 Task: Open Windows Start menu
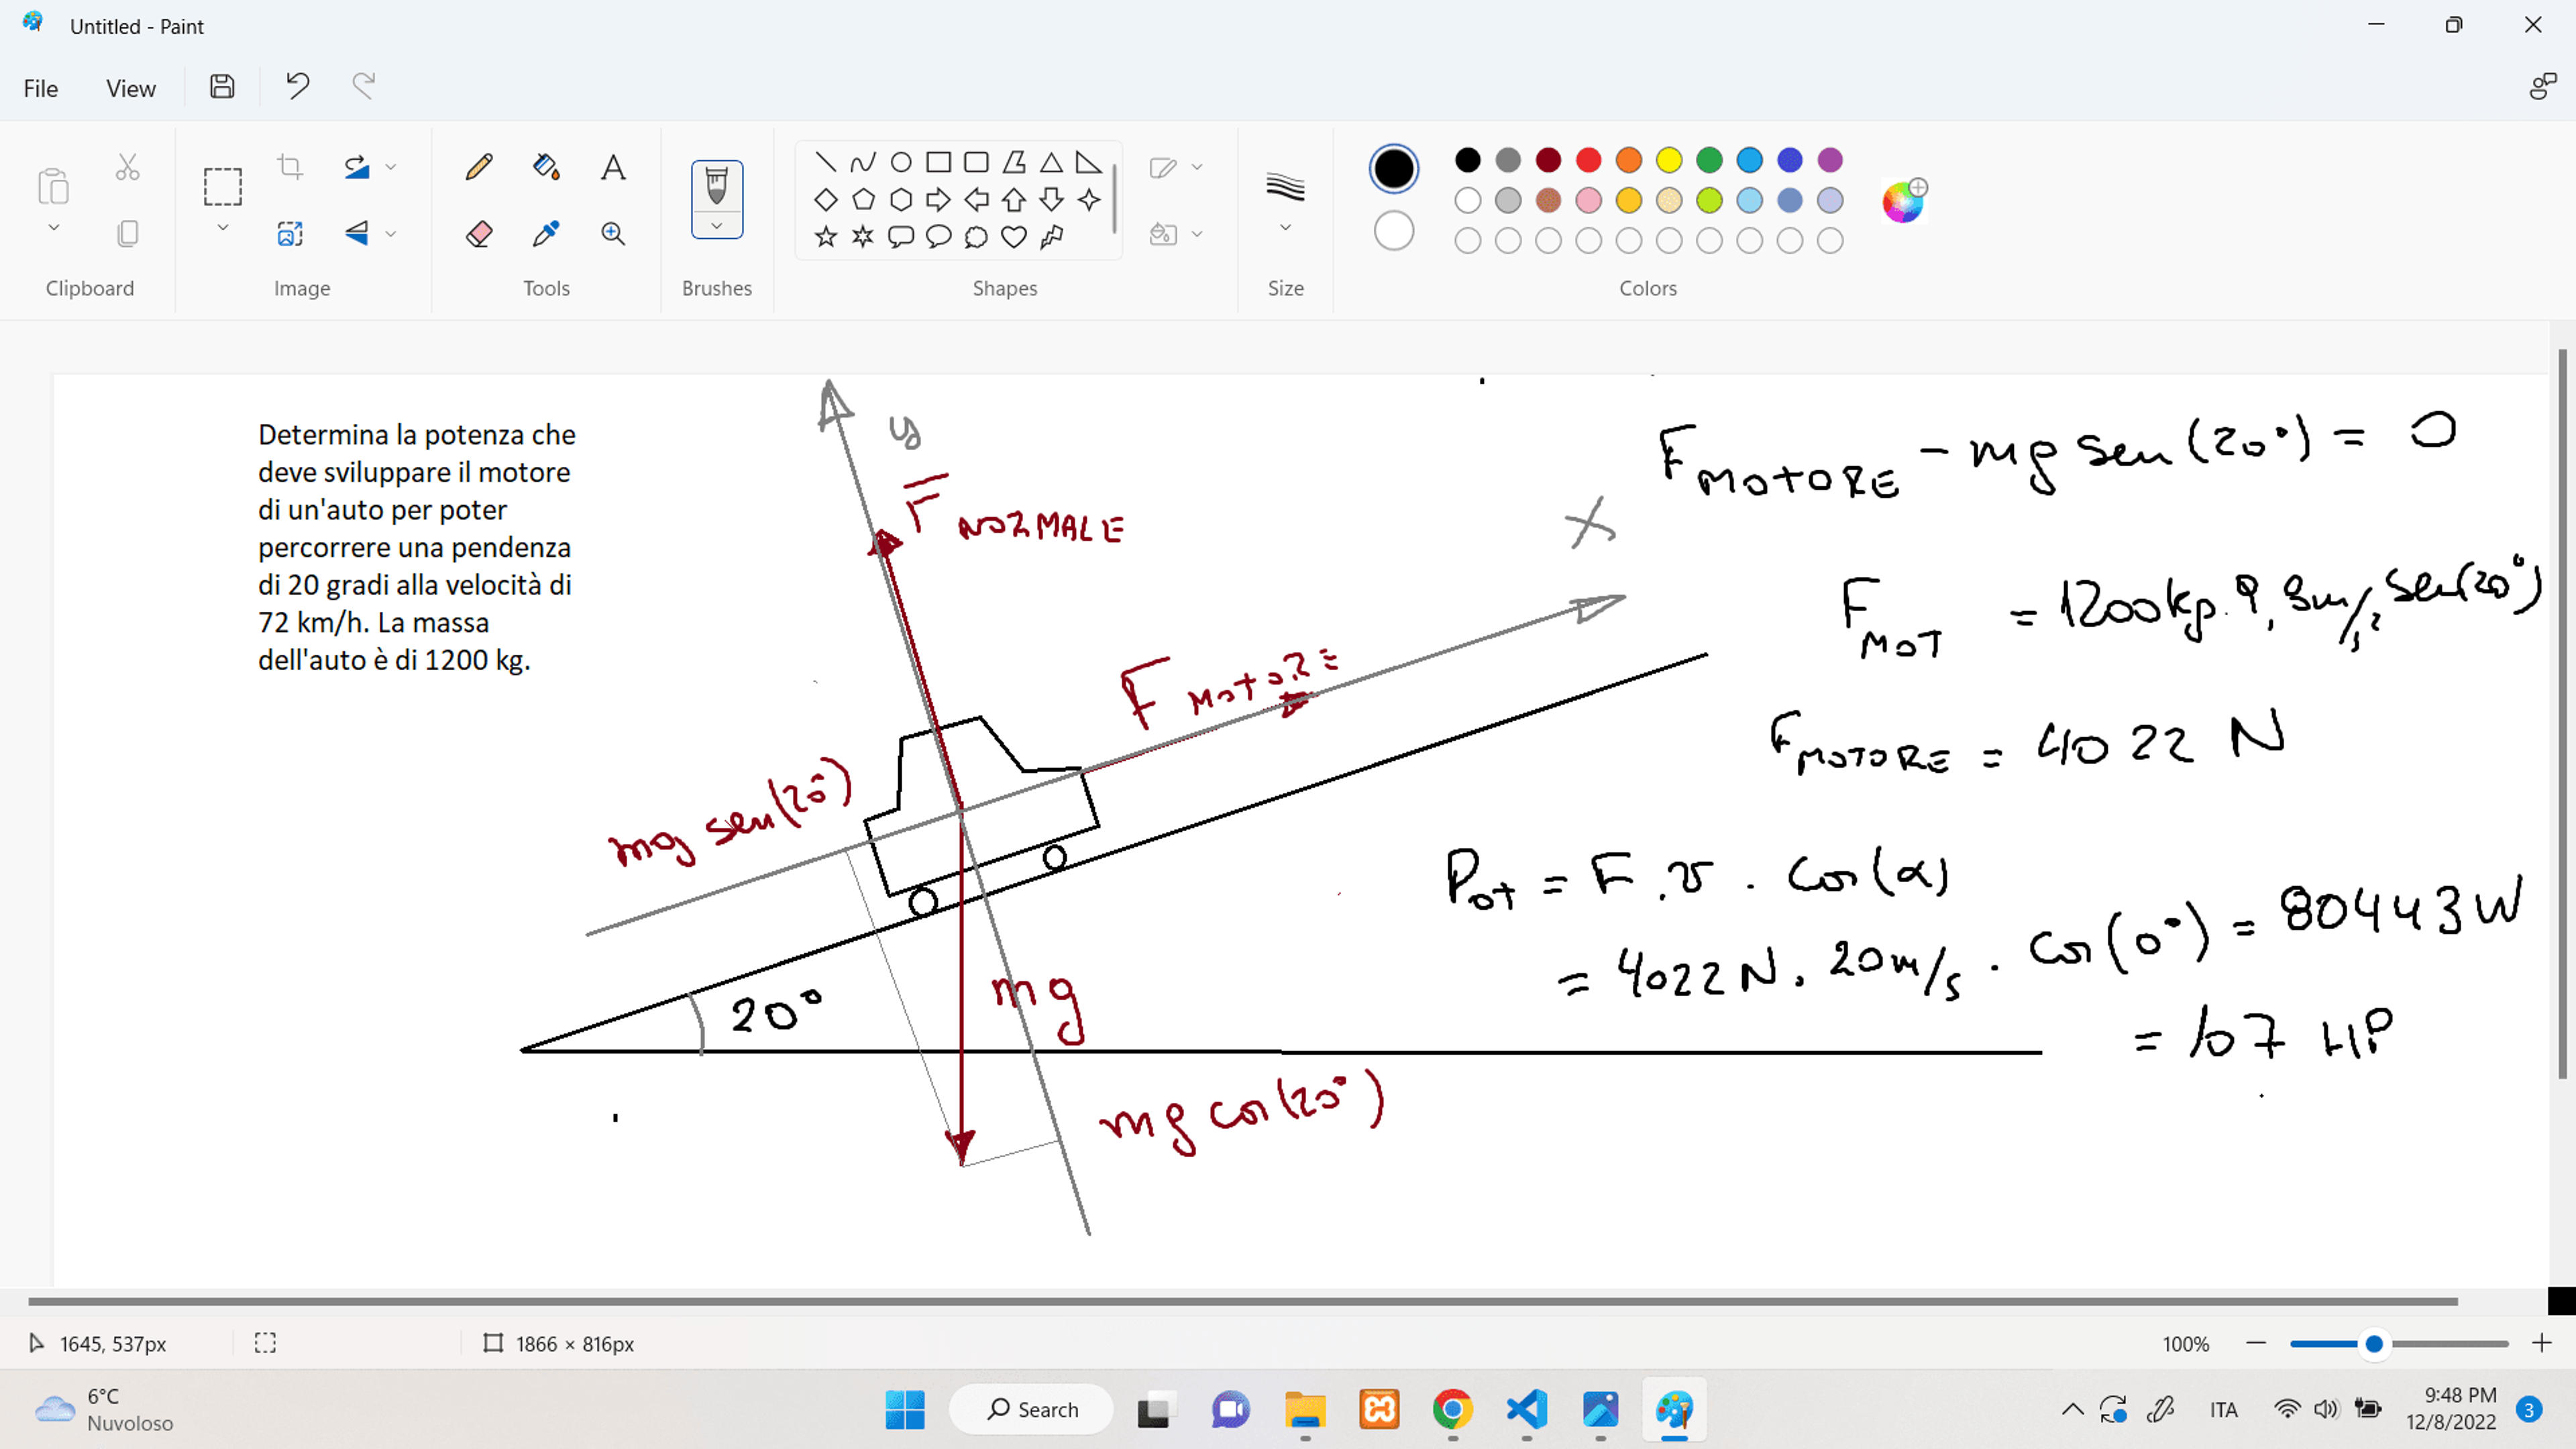(905, 1409)
